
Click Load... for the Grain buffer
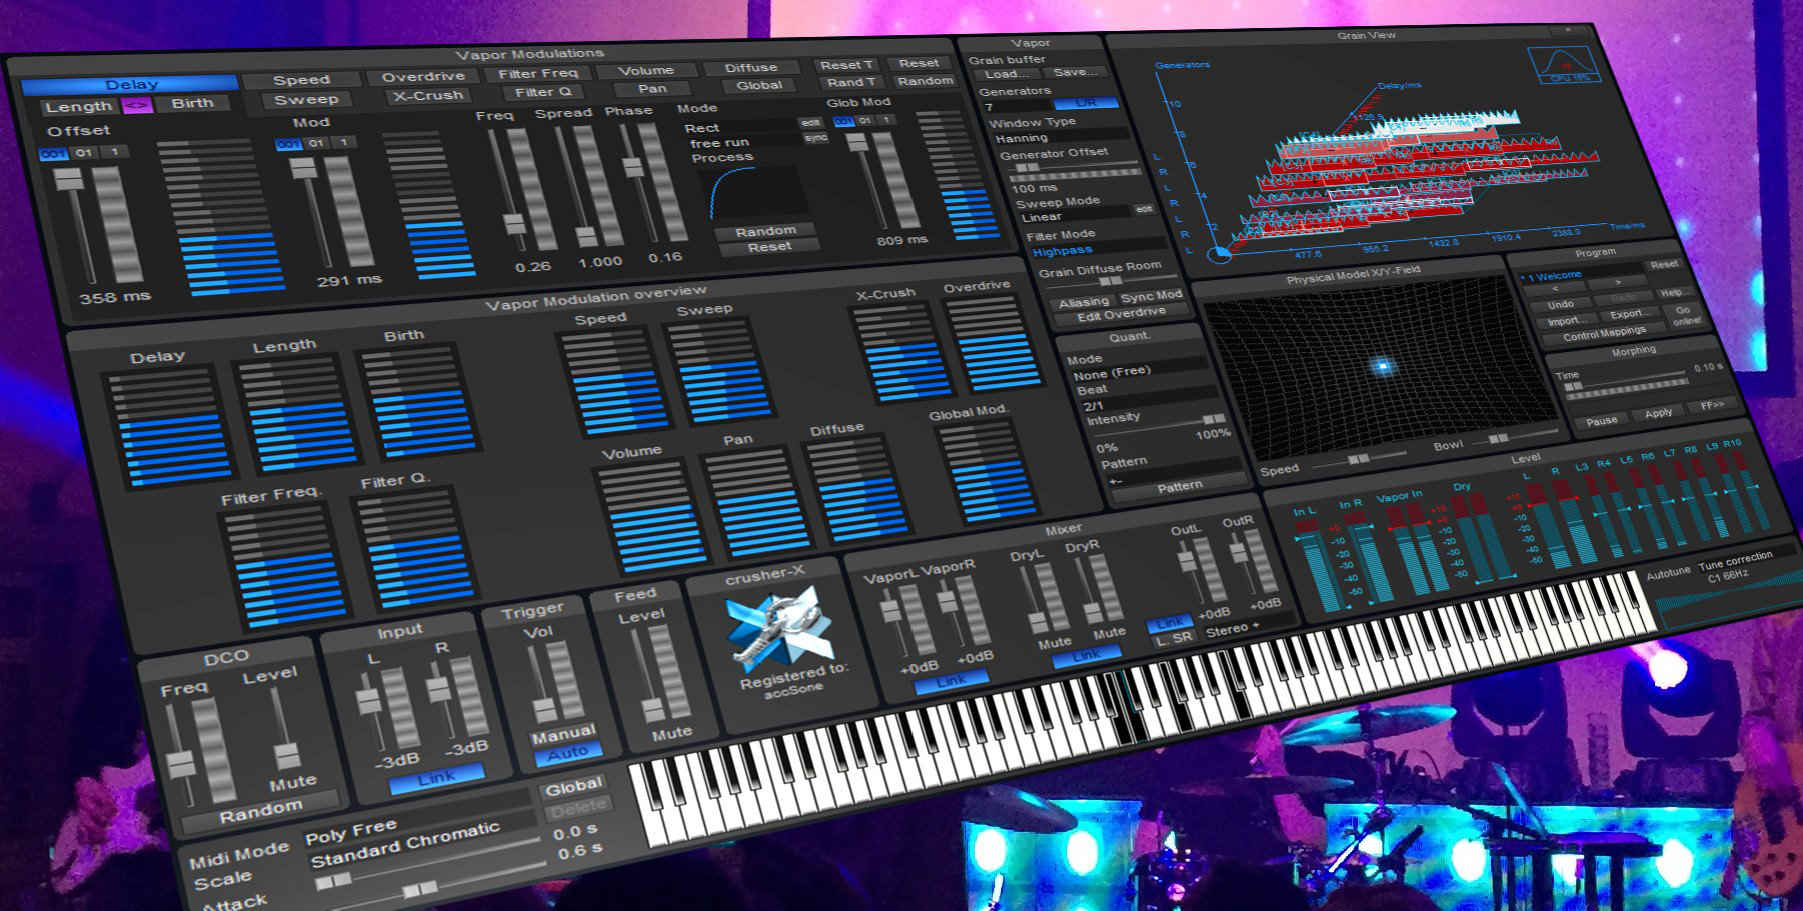1006,74
